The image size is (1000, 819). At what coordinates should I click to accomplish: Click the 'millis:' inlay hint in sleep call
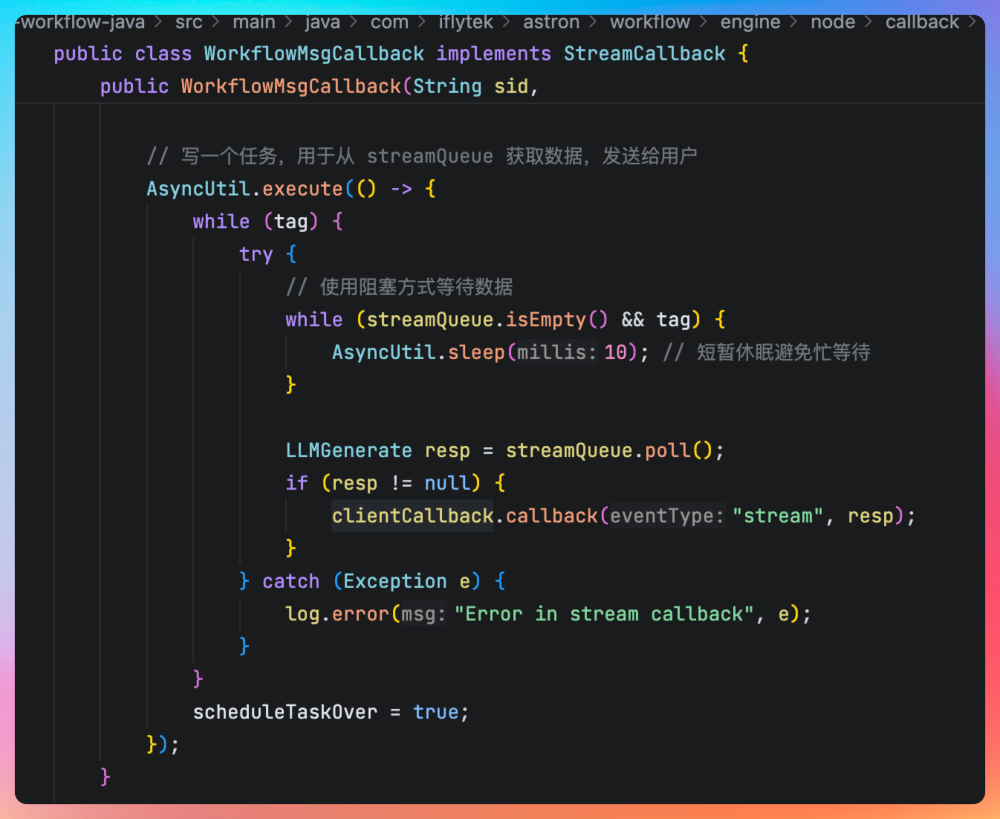557,352
